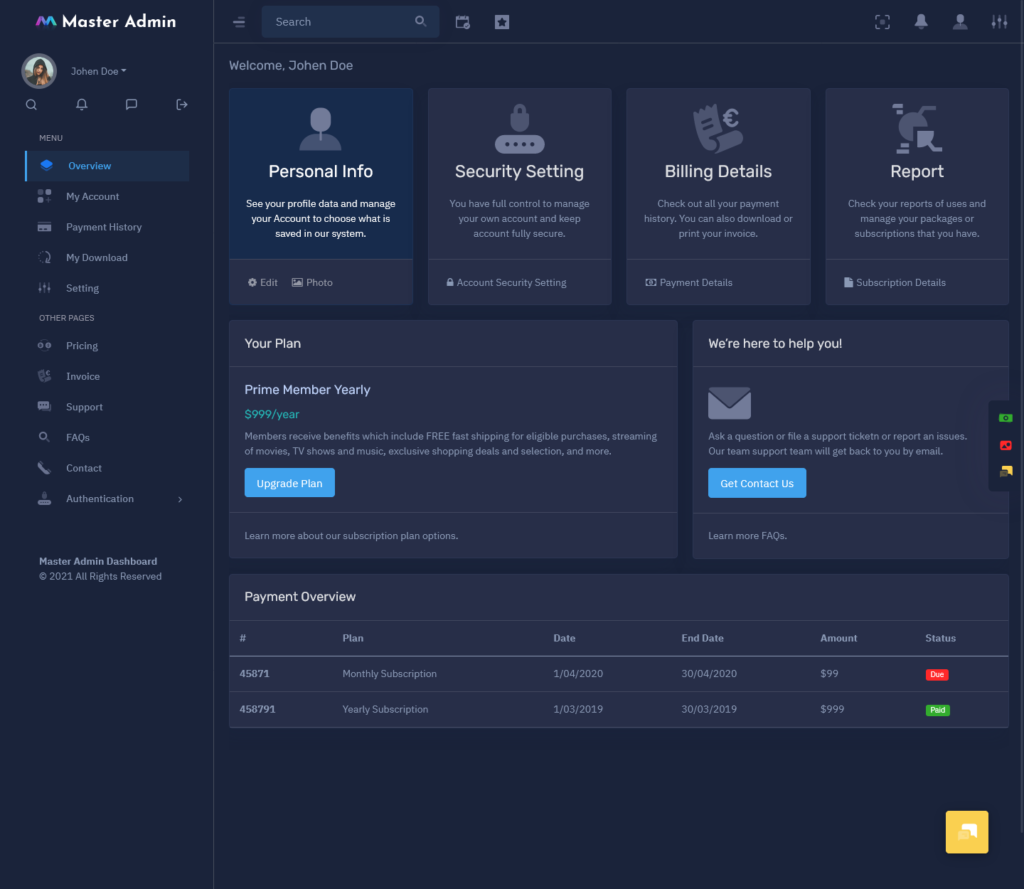Click the End Date column header
The height and width of the screenshot is (889, 1024).
(702, 638)
